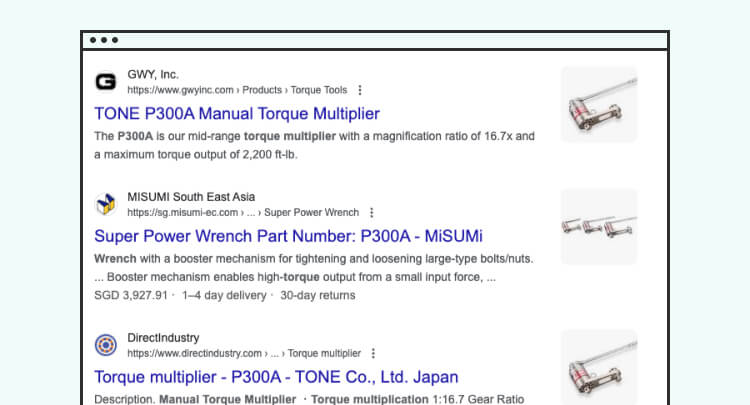The image size is (750, 405).
Task: Click the DirectIndustry site name
Action: click(x=163, y=338)
